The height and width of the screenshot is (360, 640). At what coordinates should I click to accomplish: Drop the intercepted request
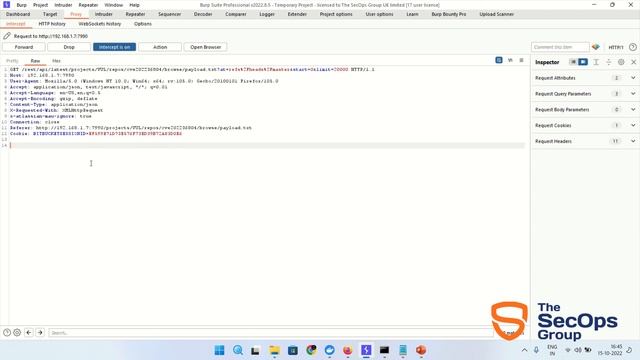point(69,47)
